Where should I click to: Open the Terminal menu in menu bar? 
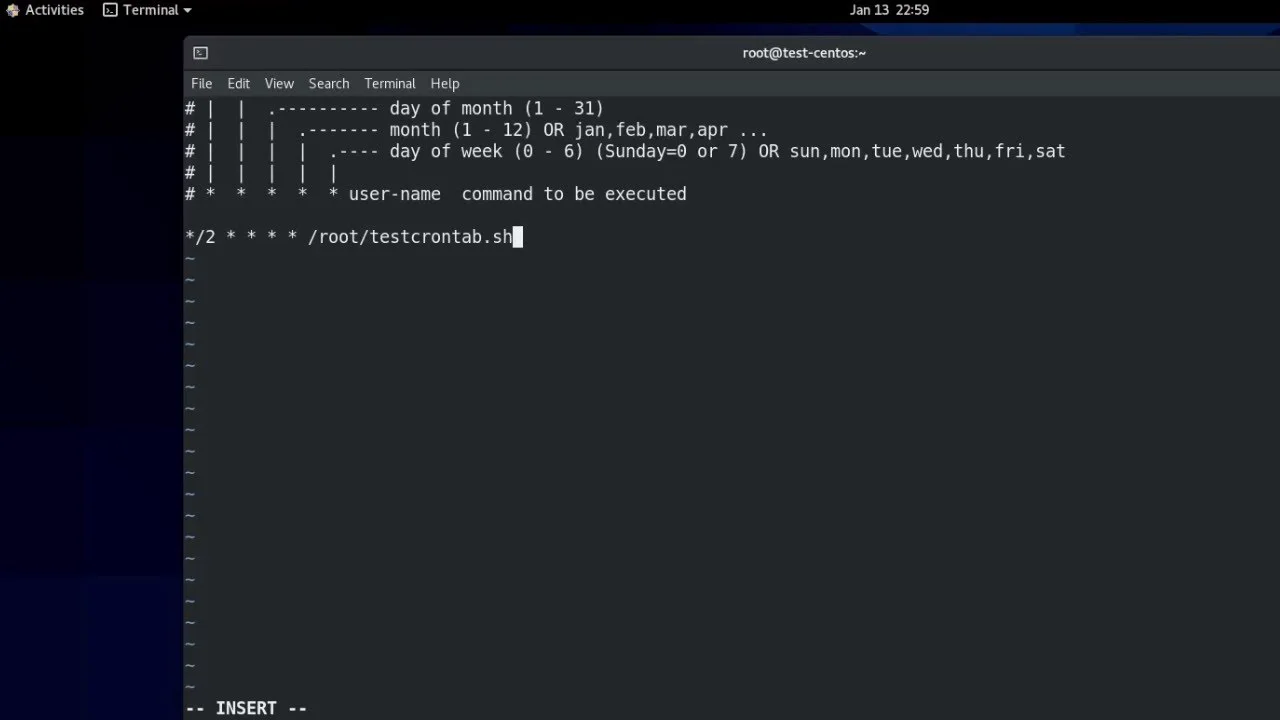389,84
